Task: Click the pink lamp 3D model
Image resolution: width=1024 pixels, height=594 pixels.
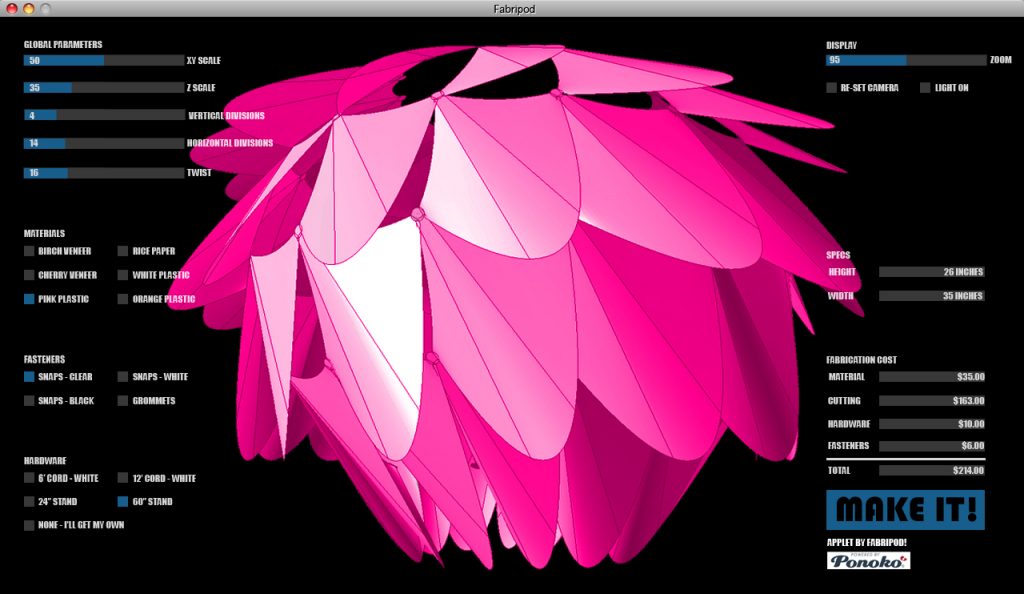Action: [x=516, y=307]
